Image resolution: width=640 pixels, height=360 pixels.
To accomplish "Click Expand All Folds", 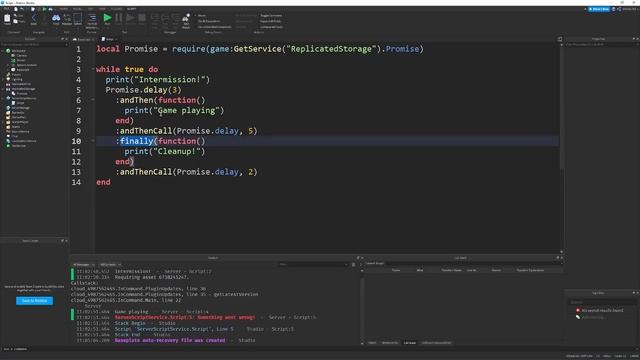I will coord(271,21).
